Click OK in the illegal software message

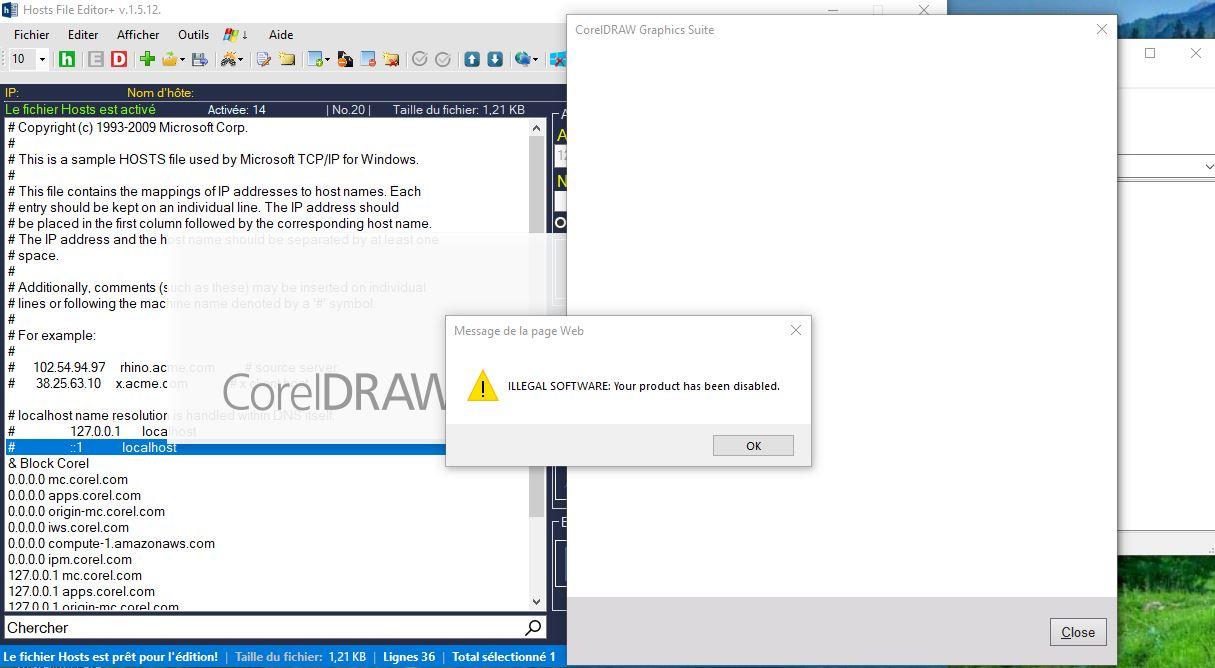753,445
